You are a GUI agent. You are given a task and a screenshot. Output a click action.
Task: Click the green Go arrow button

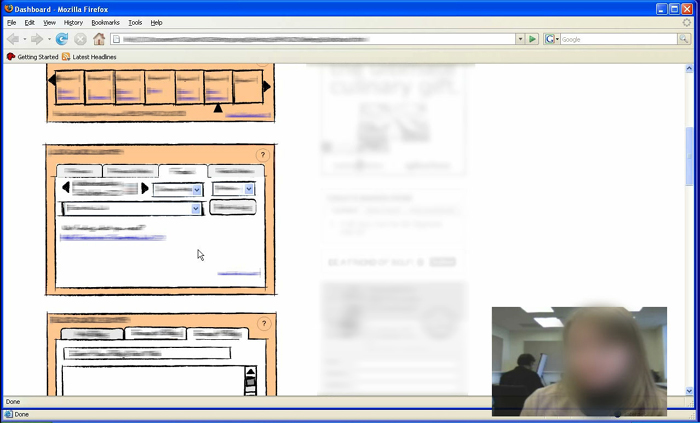[532, 39]
